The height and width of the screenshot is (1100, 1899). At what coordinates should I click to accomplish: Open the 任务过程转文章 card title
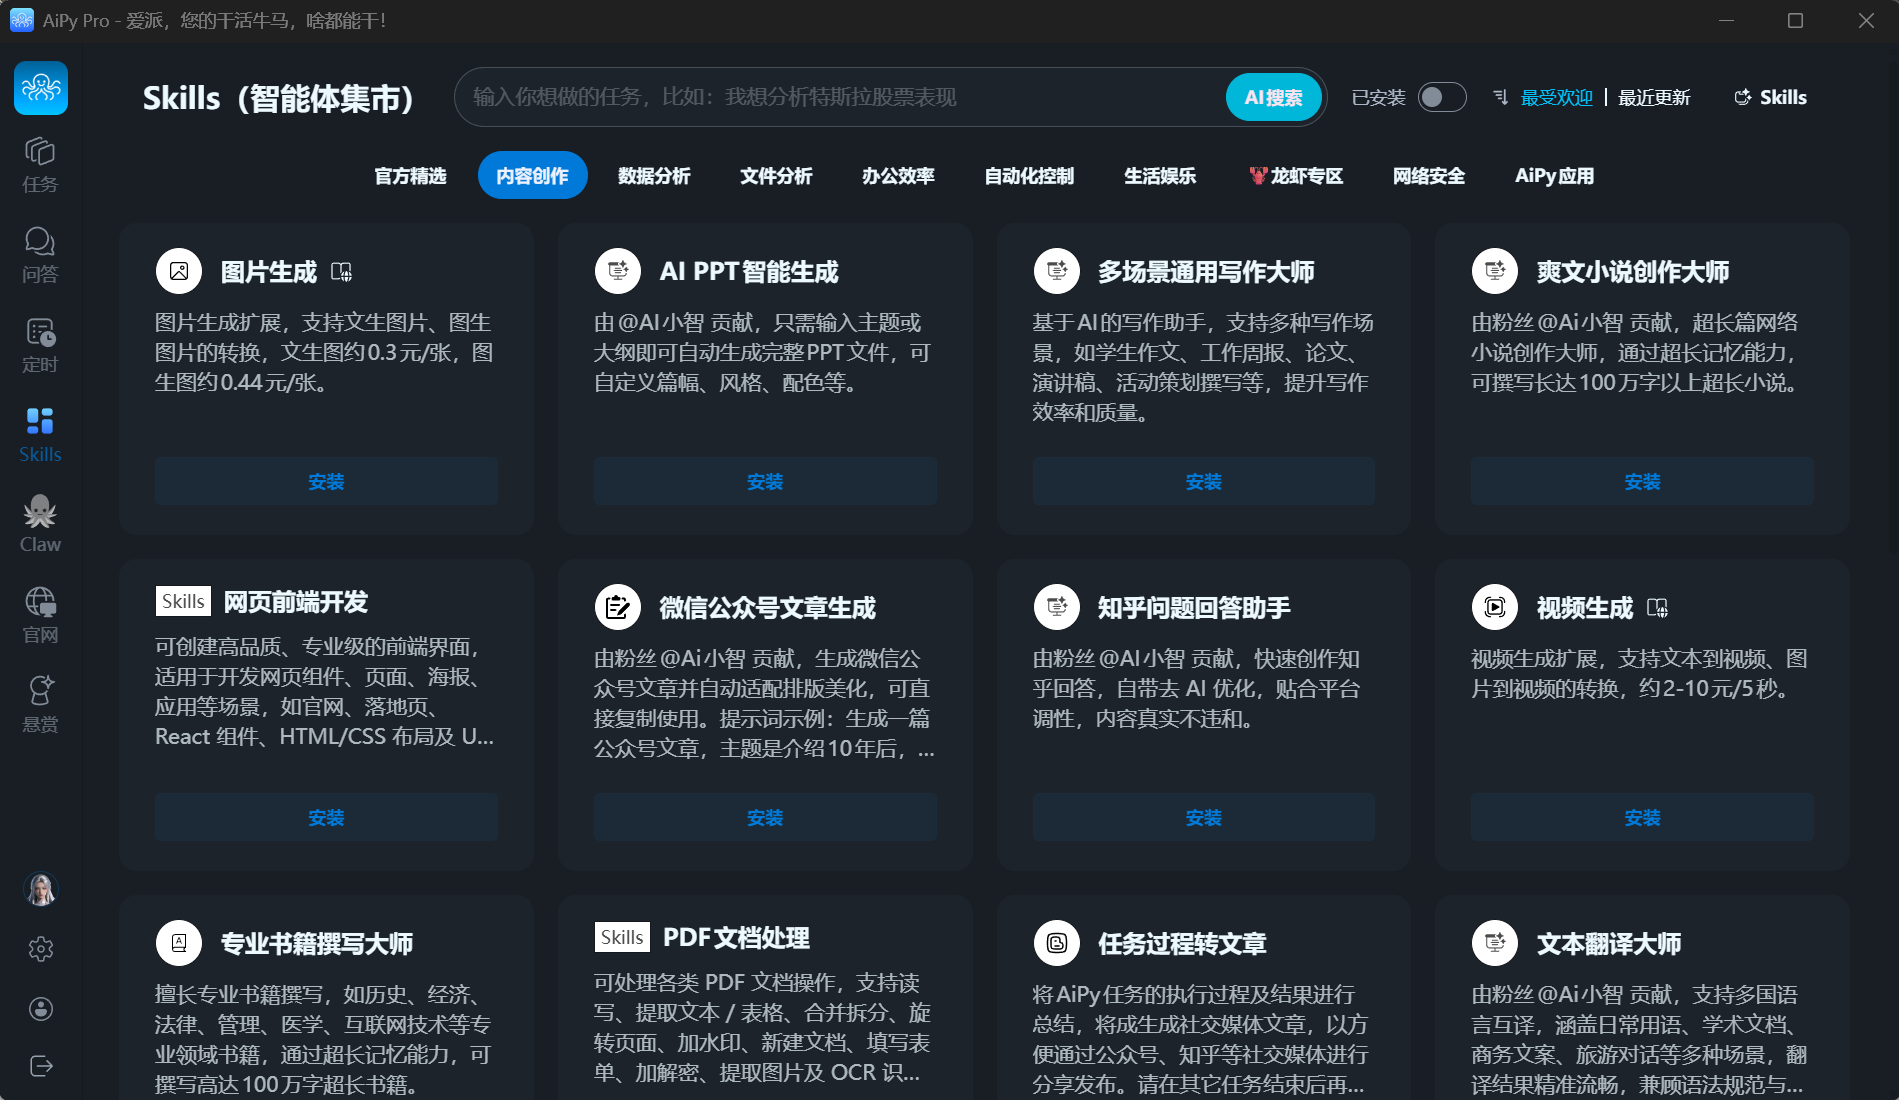click(1182, 943)
